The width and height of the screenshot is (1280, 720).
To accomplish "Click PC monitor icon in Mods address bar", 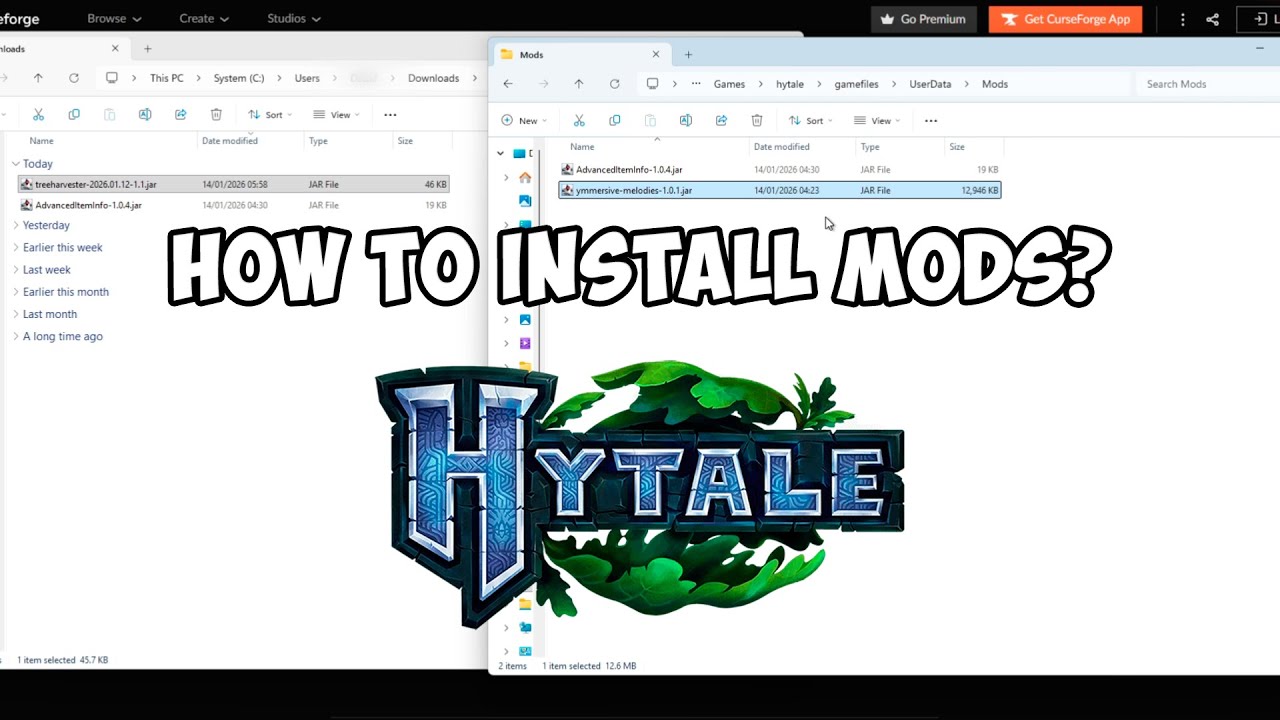I will [x=653, y=84].
